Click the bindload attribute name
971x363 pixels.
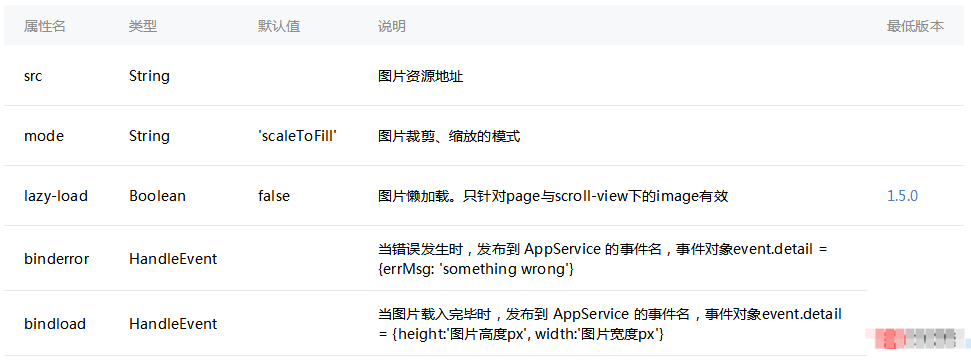54,323
